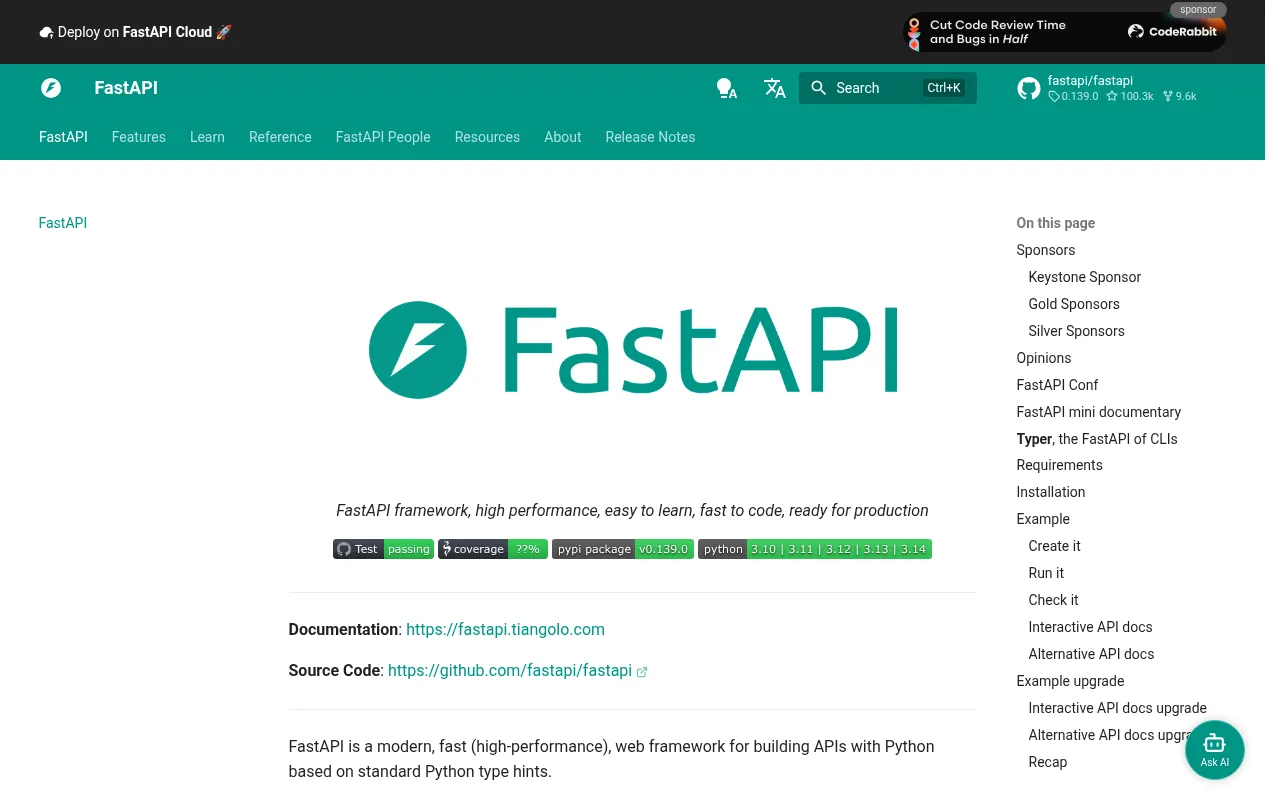Select the FastAPI navigation tab
1280x800 pixels.
(x=63, y=137)
